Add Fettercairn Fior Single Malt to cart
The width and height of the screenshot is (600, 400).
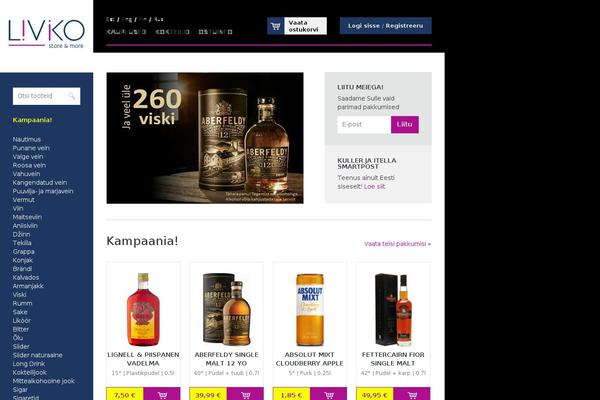412,395
